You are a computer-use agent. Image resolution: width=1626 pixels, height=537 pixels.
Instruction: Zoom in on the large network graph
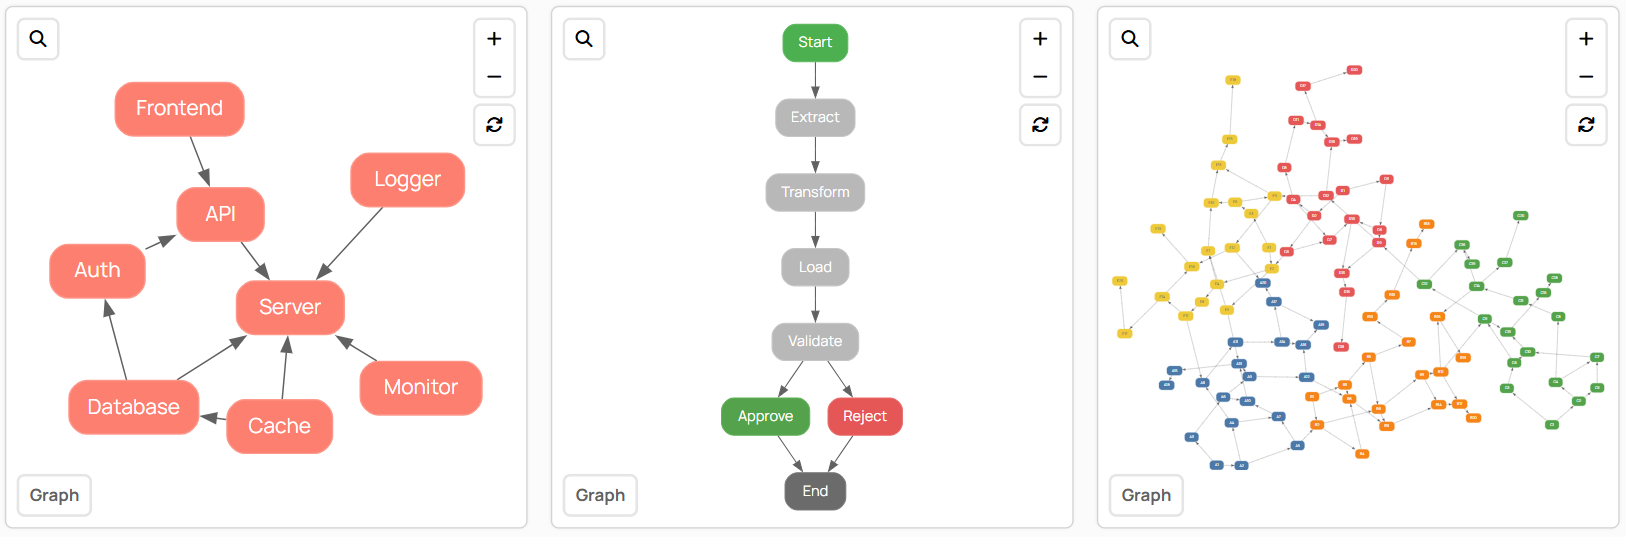[1586, 39]
